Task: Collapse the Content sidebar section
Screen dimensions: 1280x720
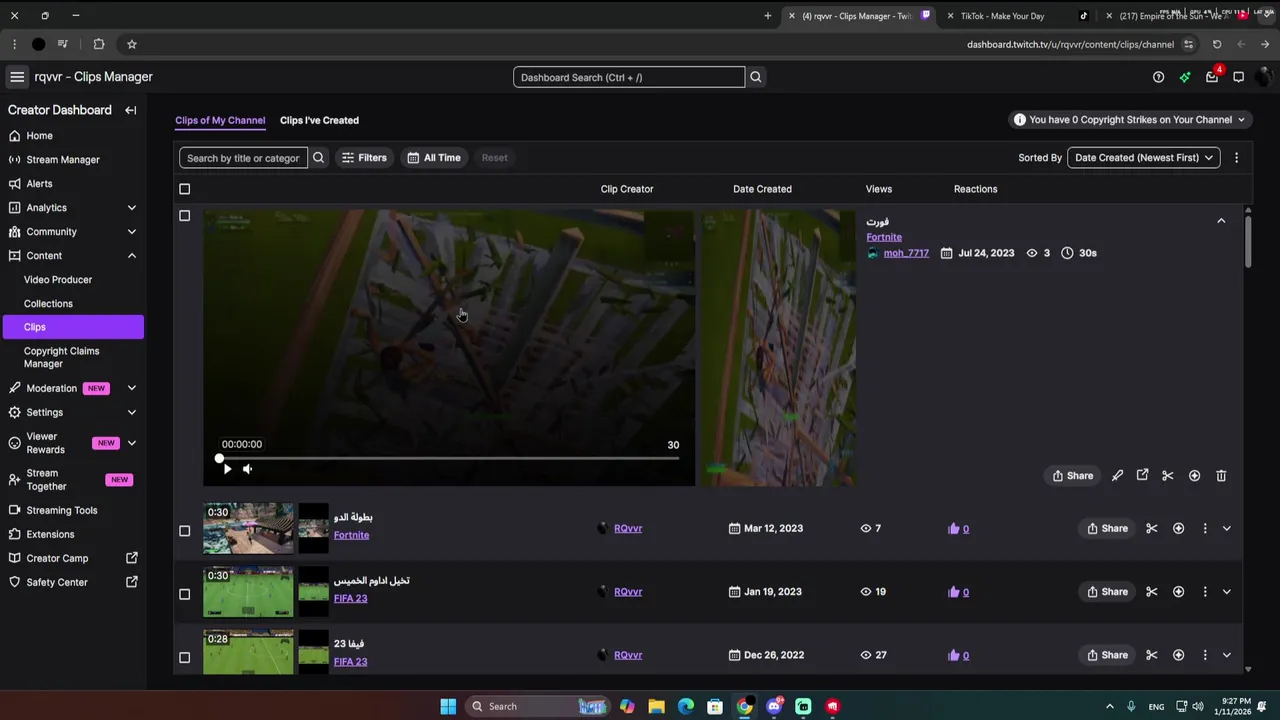Action: click(131, 256)
